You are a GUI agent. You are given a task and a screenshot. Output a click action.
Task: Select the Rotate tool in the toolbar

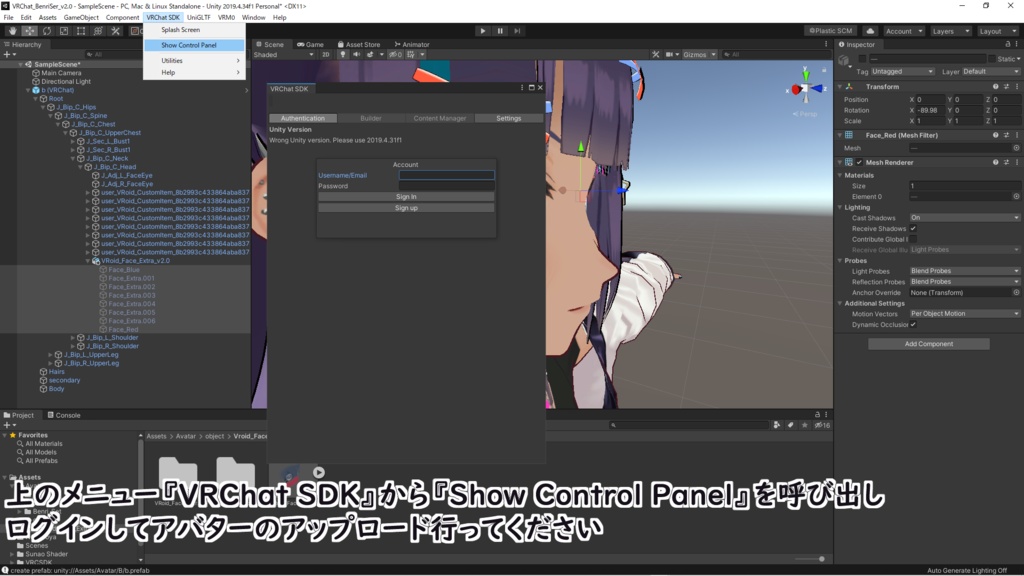(46, 30)
